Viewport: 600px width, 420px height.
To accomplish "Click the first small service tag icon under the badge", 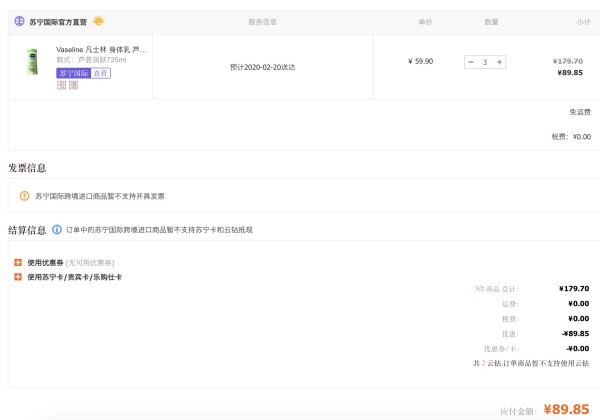I will 62,85.
